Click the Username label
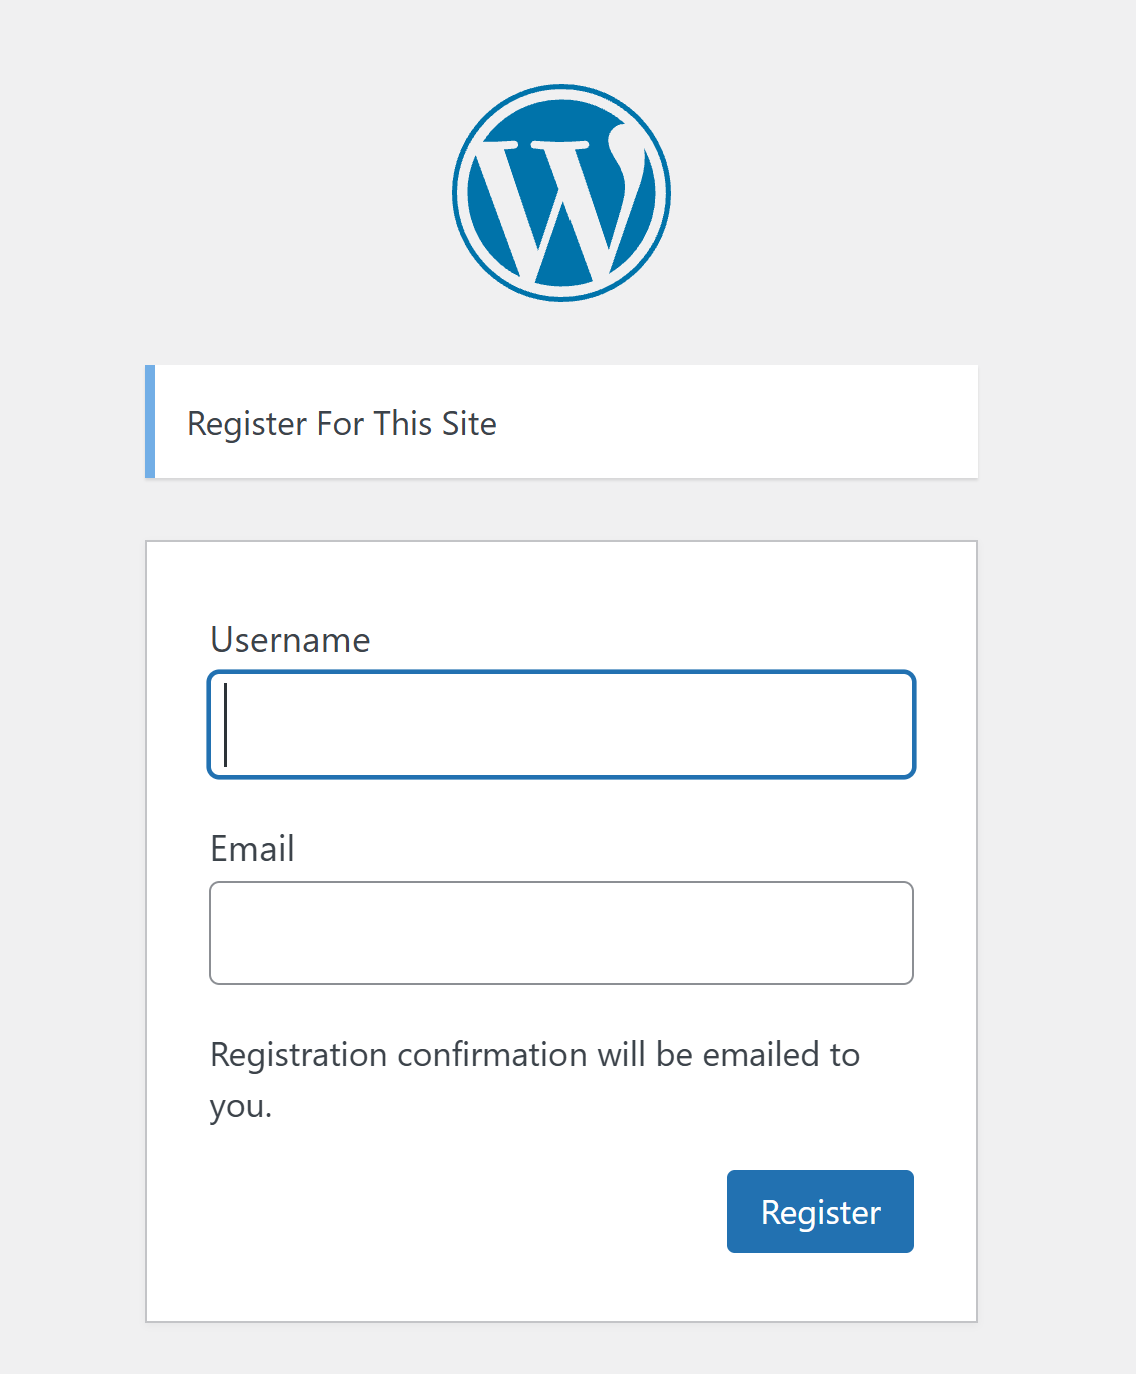 [289, 640]
